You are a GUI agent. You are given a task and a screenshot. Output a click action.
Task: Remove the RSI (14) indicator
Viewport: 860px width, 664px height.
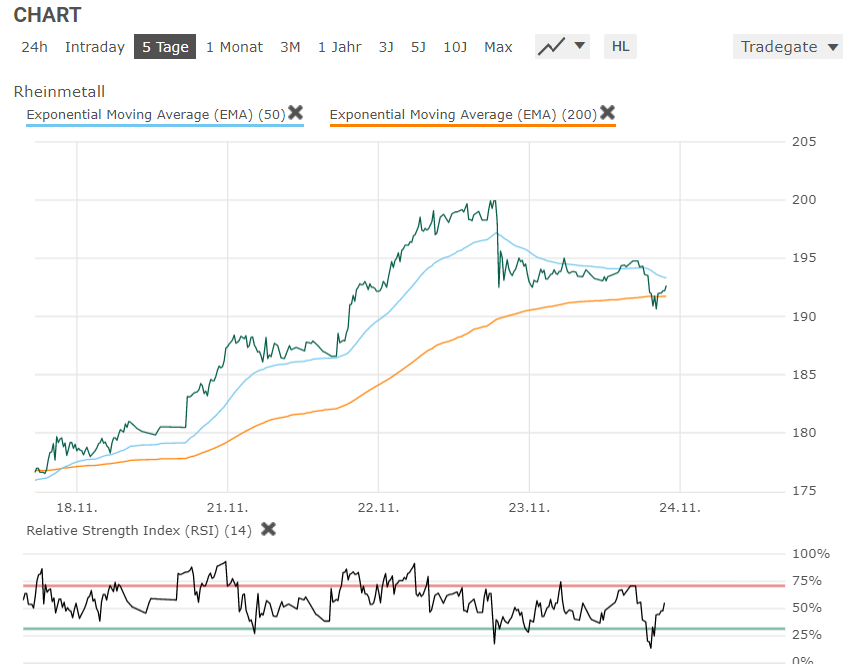[268, 529]
